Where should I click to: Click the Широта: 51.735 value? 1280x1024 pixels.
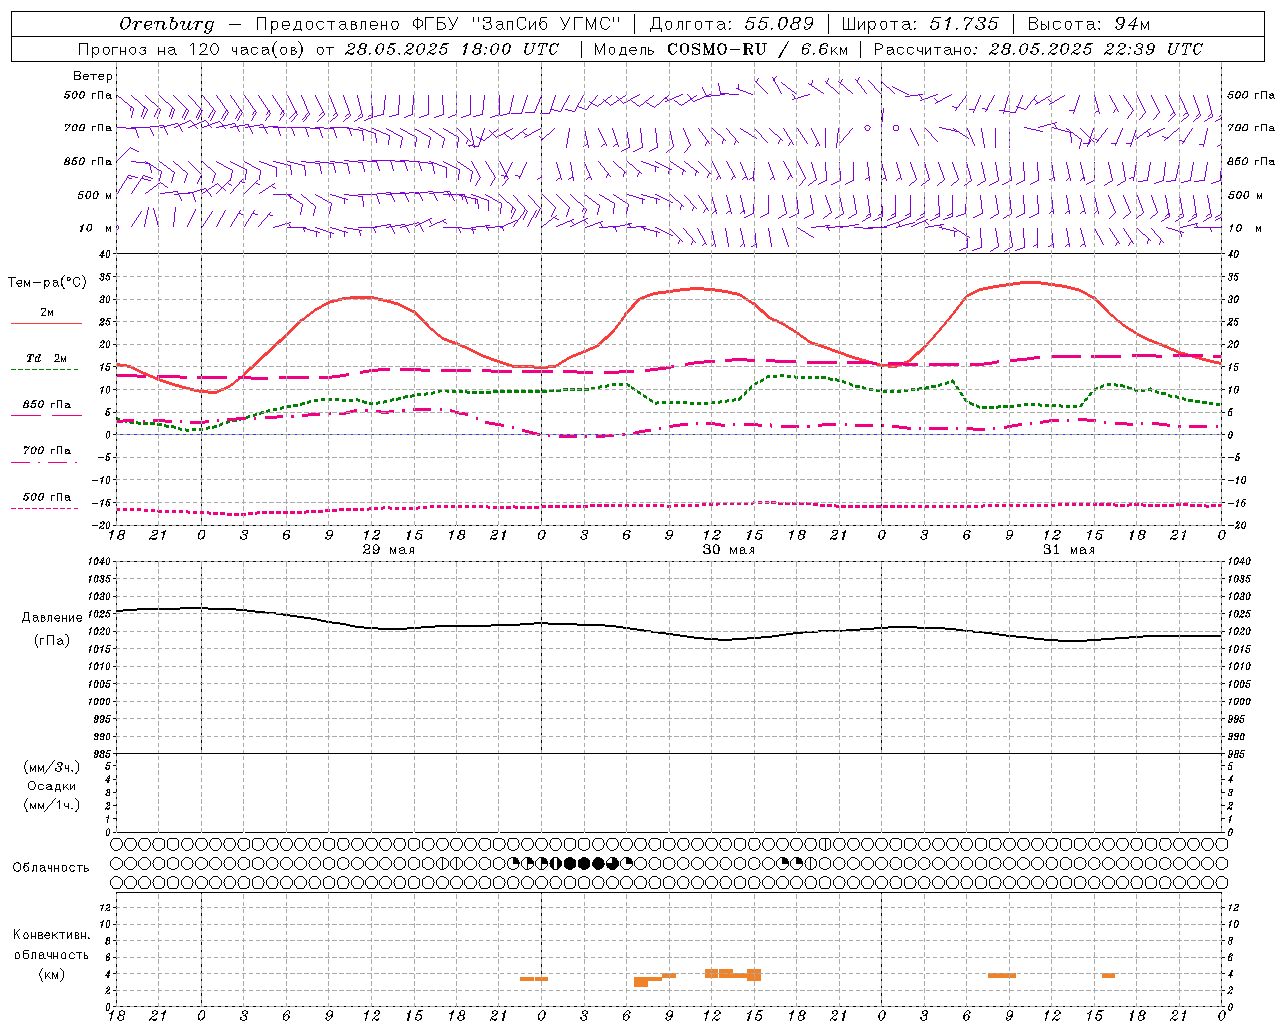(920, 24)
